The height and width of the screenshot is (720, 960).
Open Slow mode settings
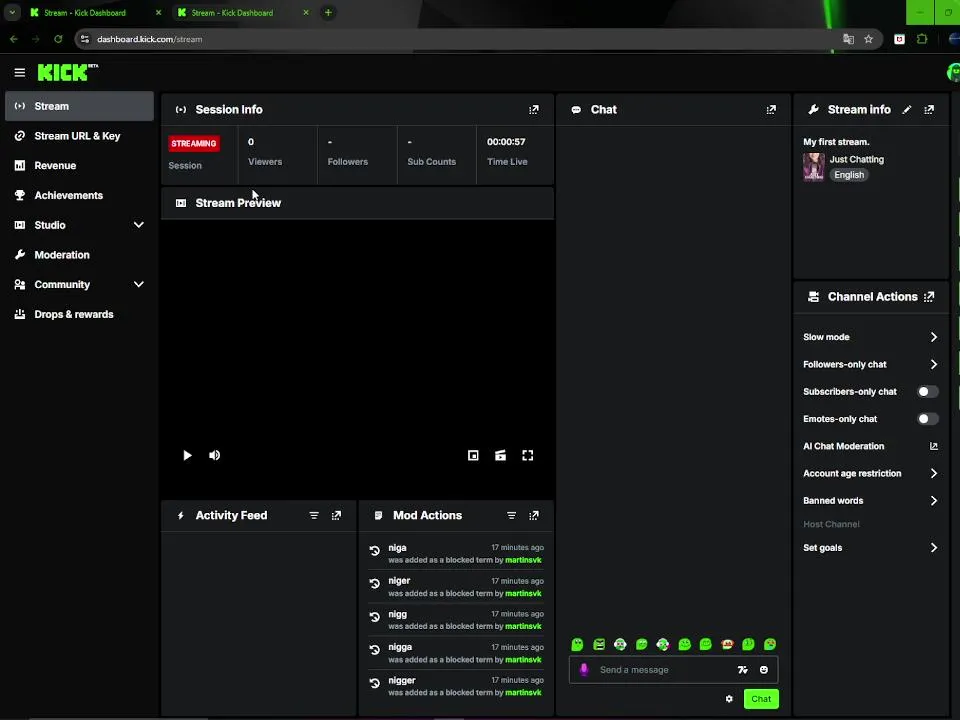(x=870, y=337)
